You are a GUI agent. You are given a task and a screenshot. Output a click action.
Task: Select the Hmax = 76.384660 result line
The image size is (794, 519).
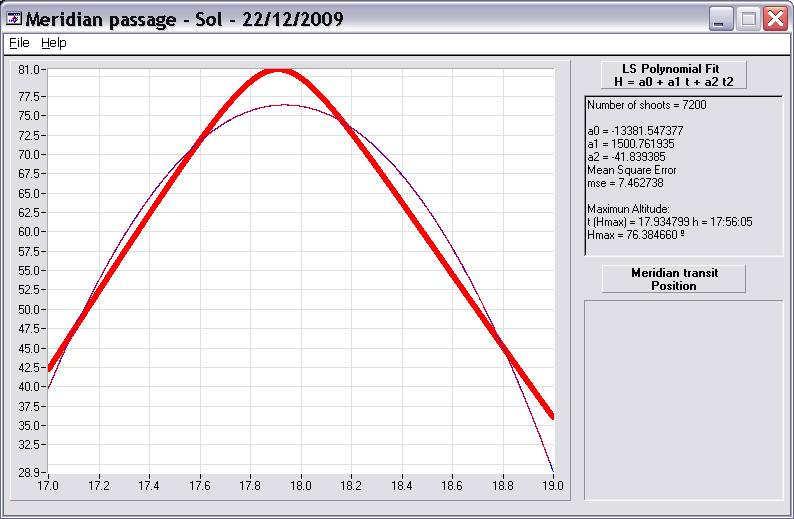(635, 235)
